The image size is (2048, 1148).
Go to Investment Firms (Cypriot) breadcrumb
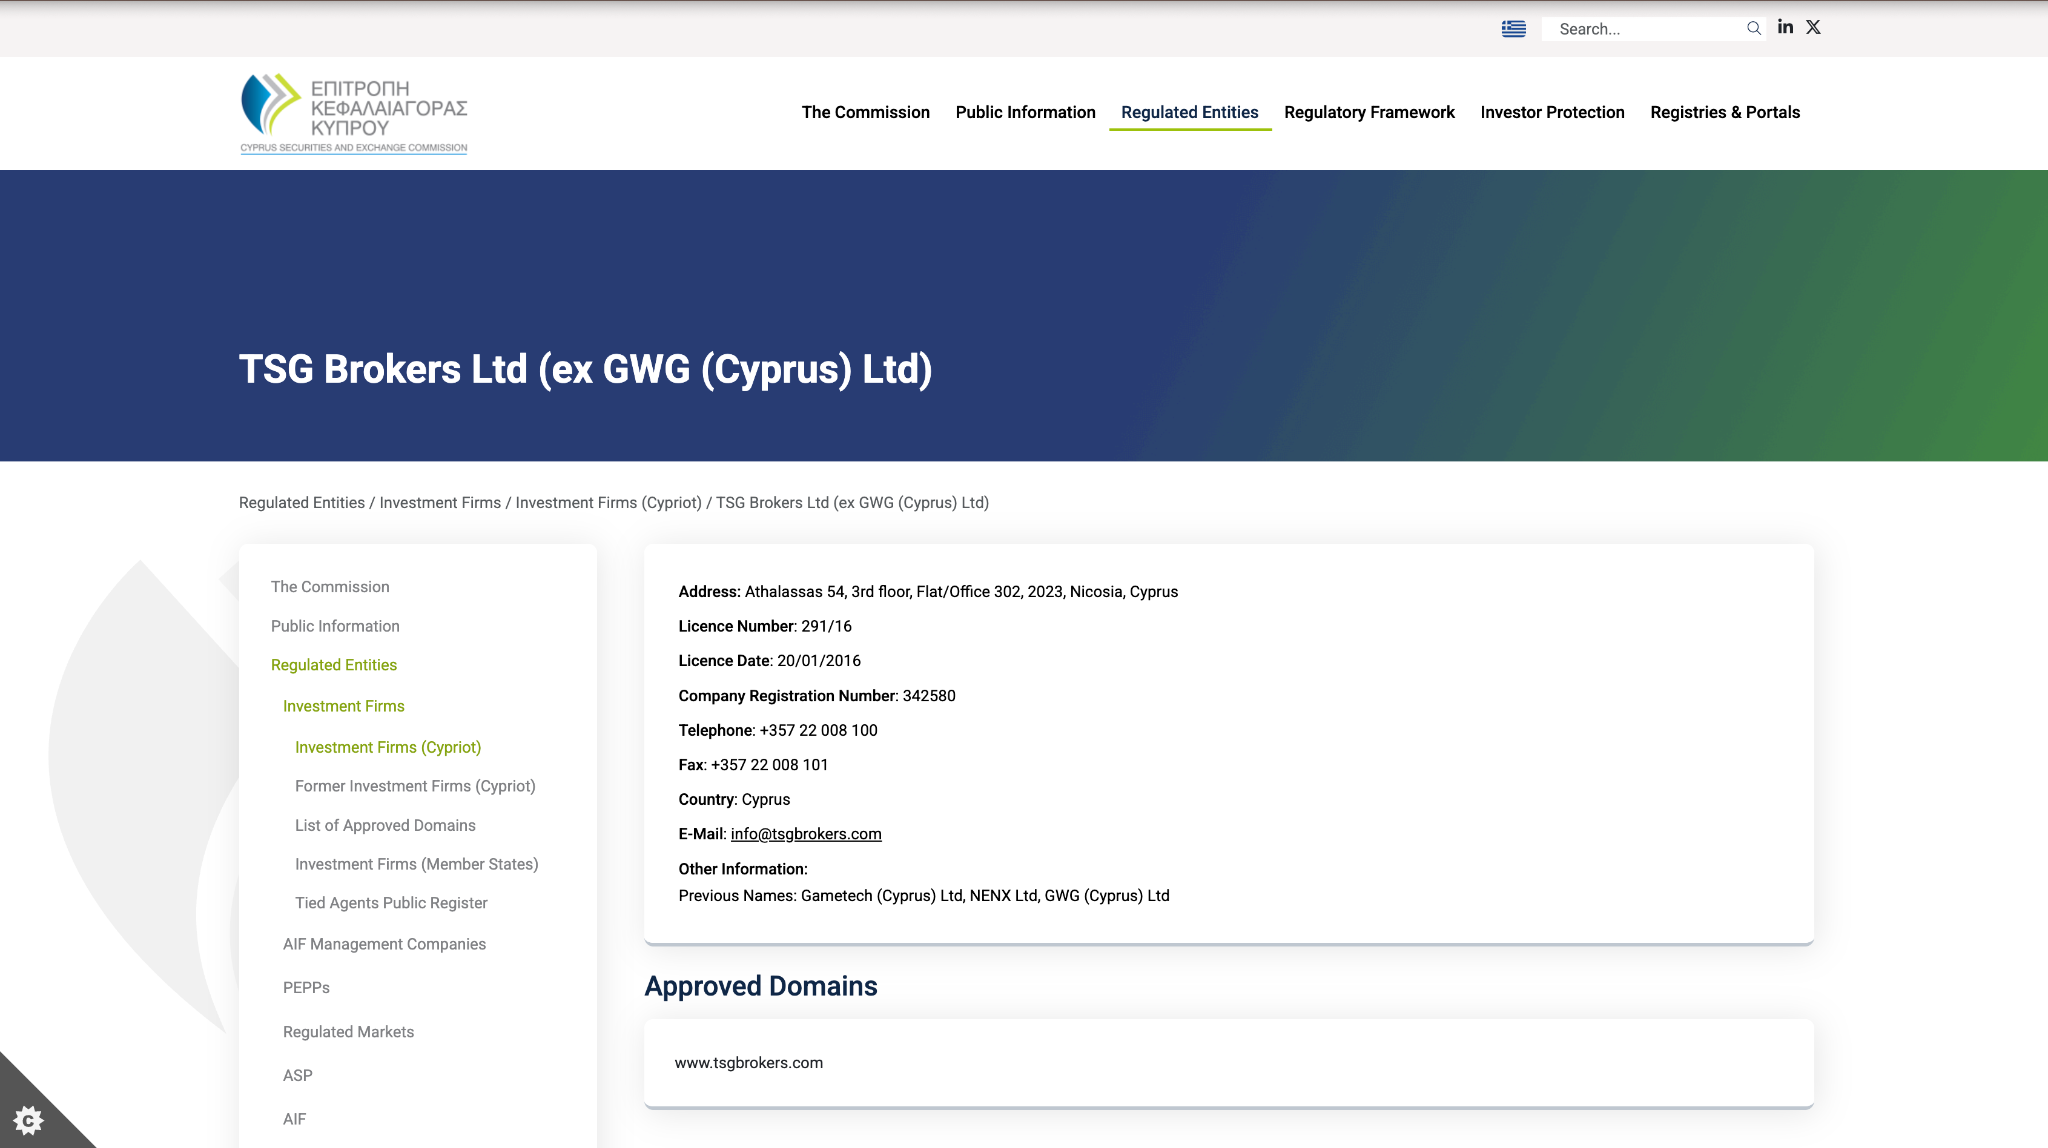(608, 503)
